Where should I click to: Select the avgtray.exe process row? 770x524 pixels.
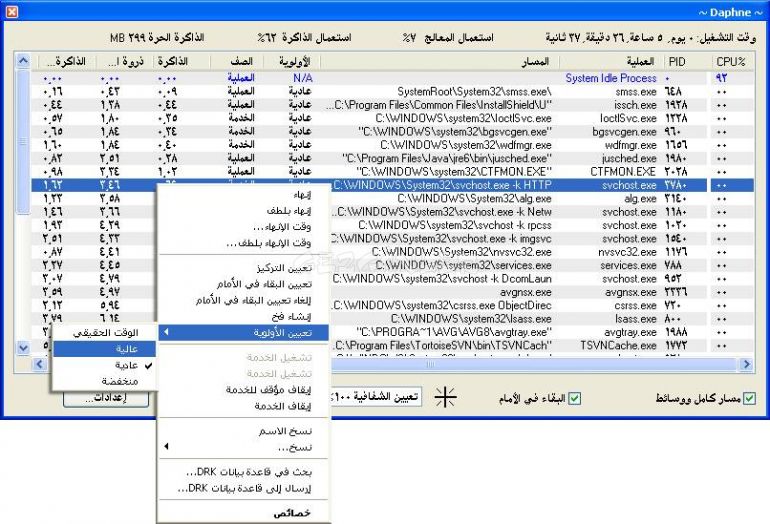(x=542, y=332)
